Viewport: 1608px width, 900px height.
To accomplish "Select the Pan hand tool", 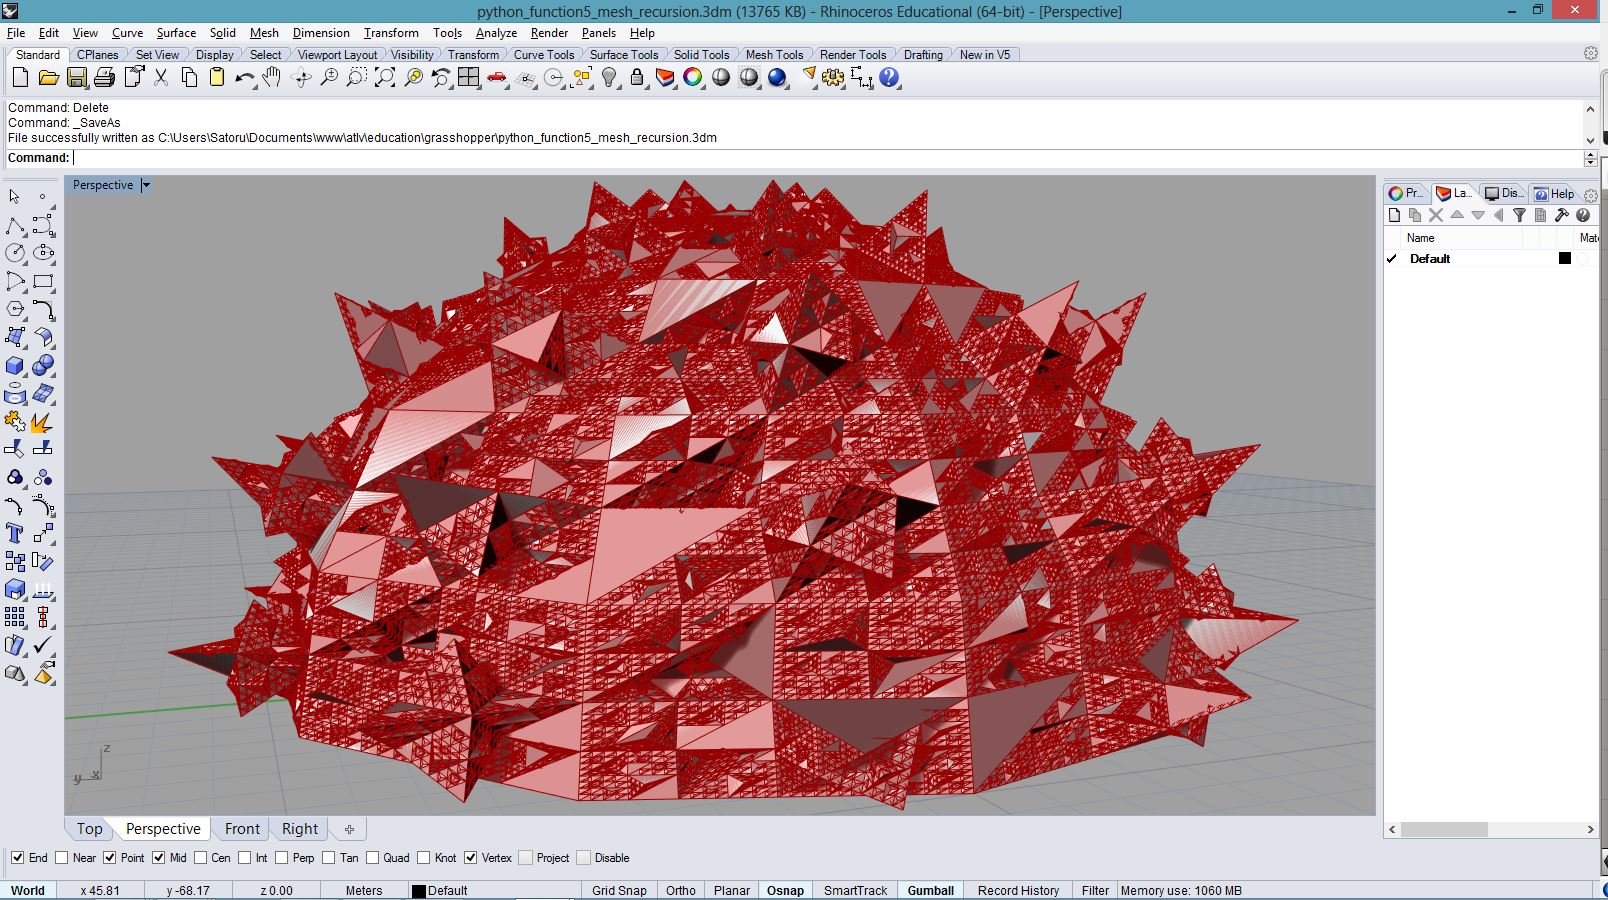I will point(272,78).
